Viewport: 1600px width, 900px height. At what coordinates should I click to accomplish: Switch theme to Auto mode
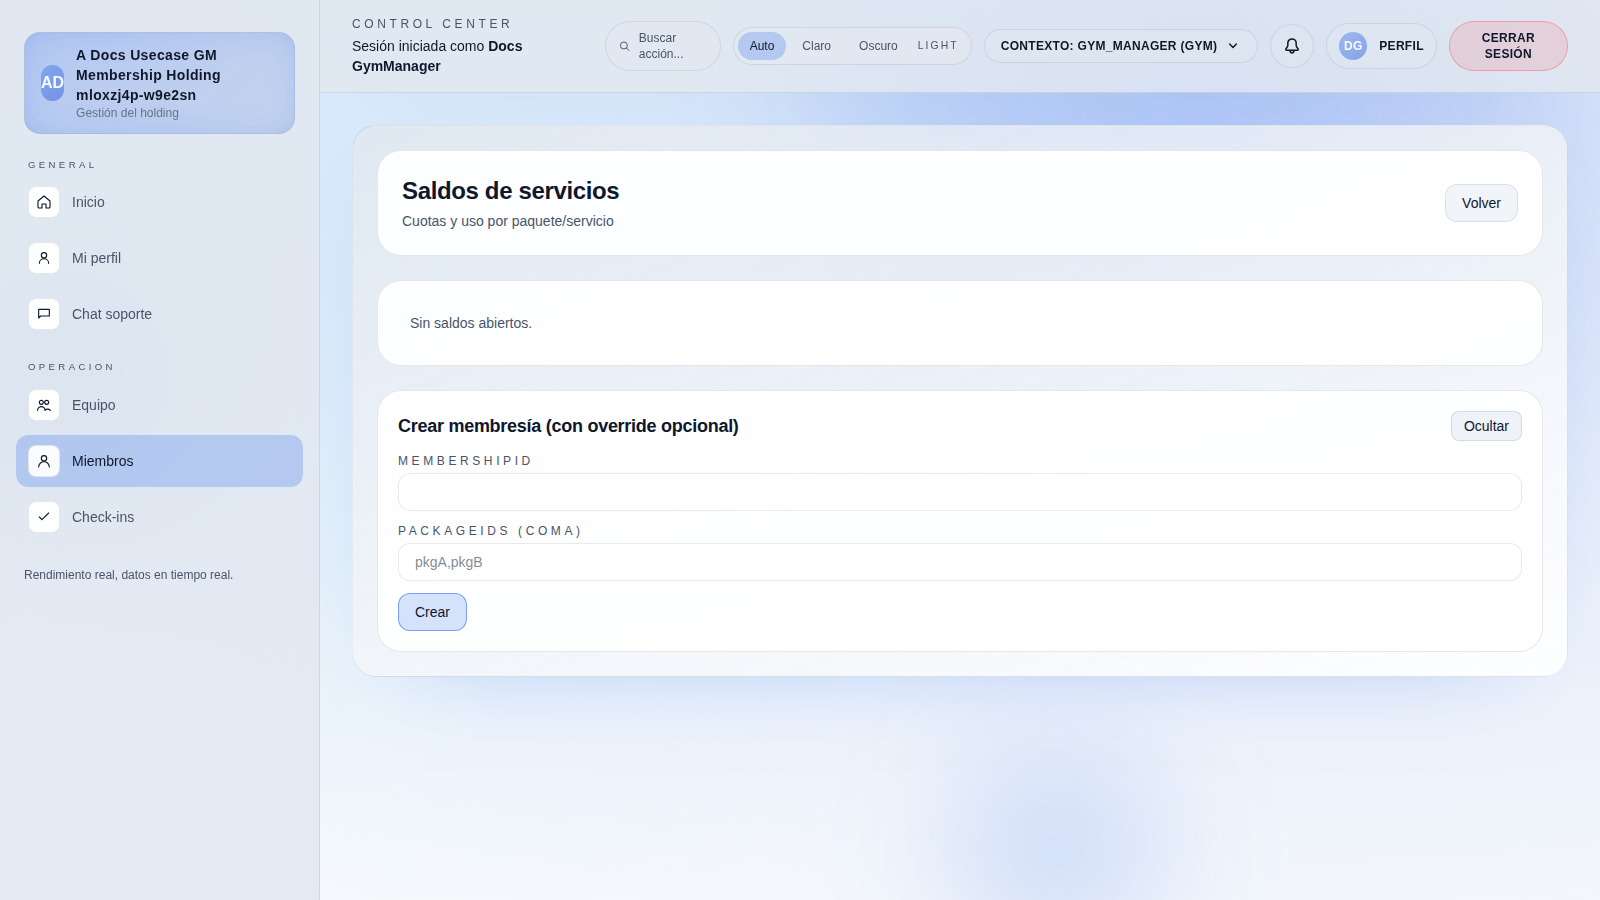coord(762,46)
